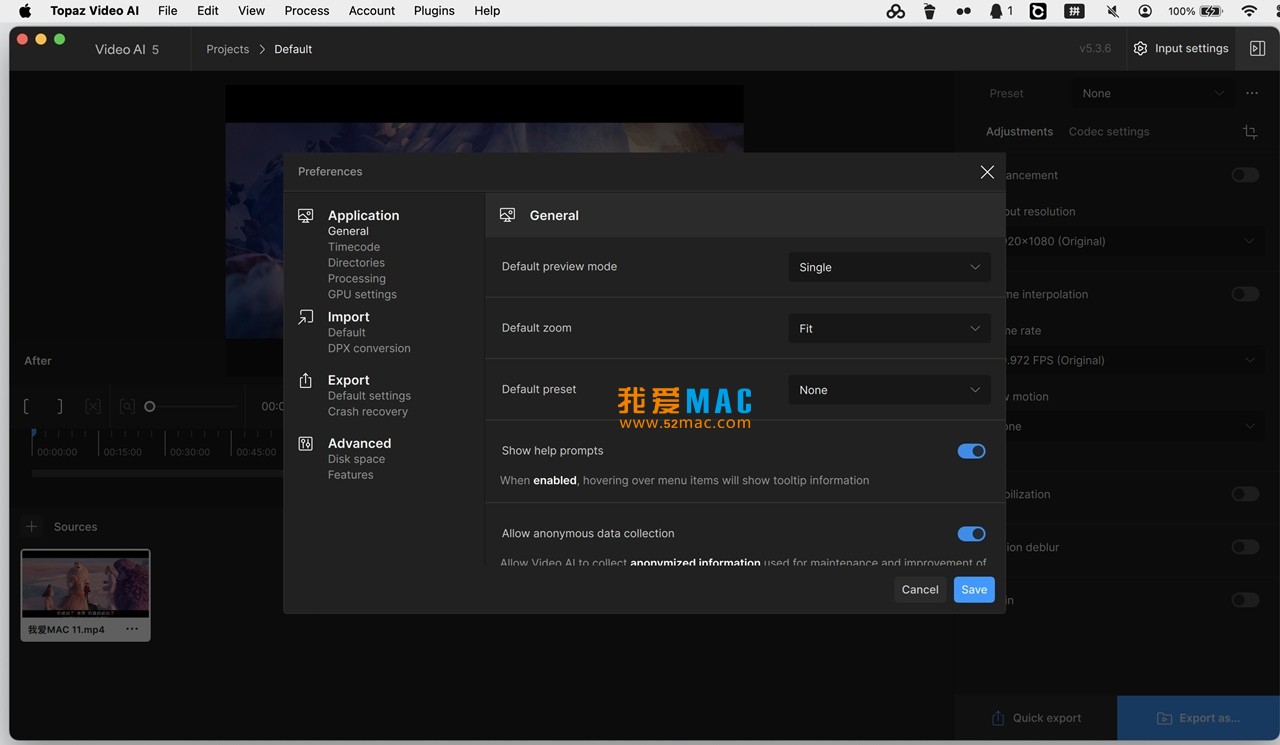Open the Plugins menu

point(434,11)
